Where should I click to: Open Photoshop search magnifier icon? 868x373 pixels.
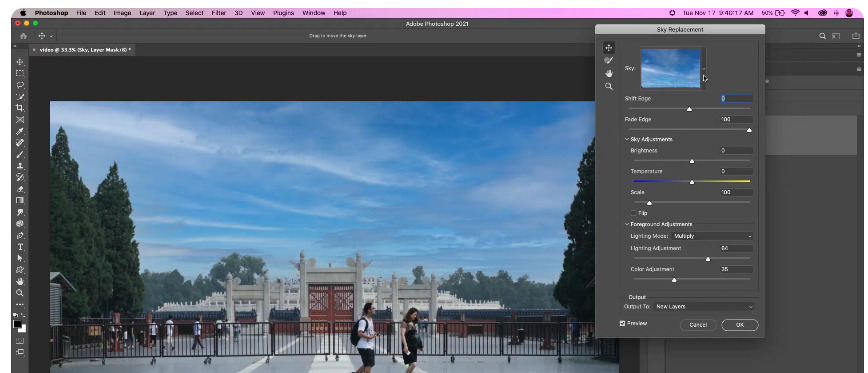[x=823, y=36]
